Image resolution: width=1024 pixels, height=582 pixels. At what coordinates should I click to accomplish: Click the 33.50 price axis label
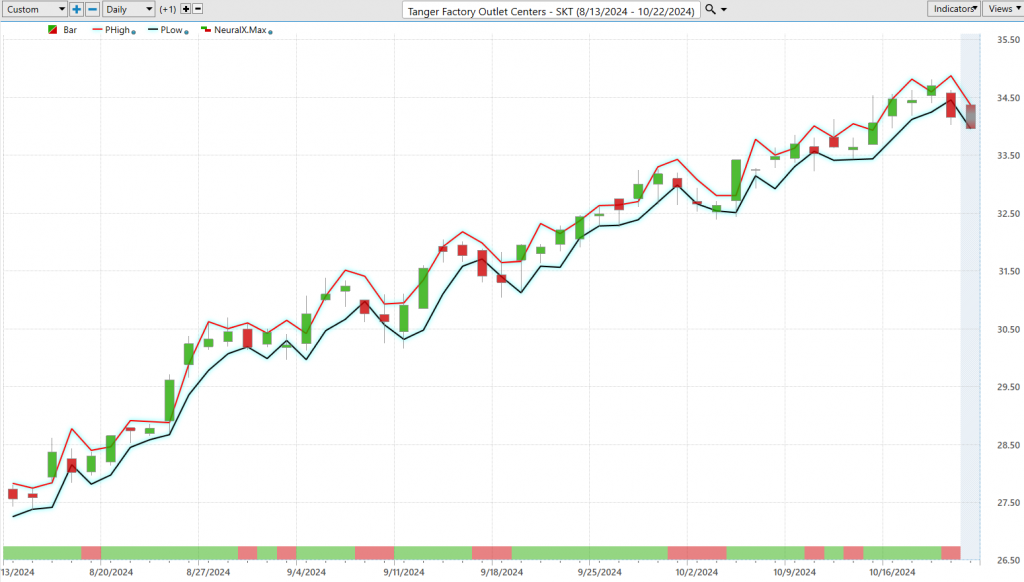pyautogui.click(x=1008, y=155)
